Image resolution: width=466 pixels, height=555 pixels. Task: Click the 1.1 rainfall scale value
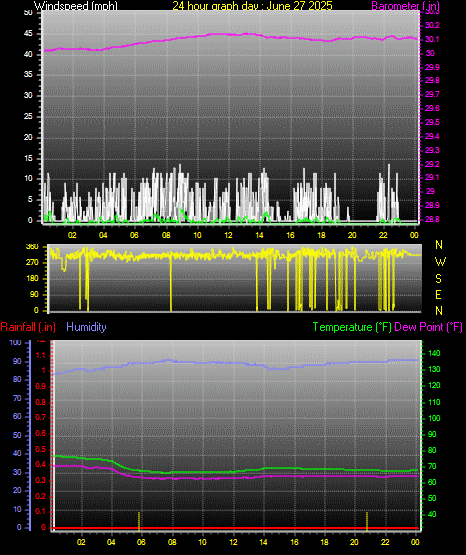click(x=41, y=355)
